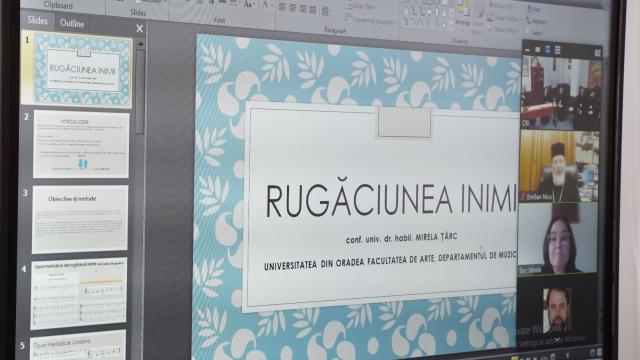640x360 pixels.
Task: Click the Center alignment paragraph icon
Action: (292, 8)
